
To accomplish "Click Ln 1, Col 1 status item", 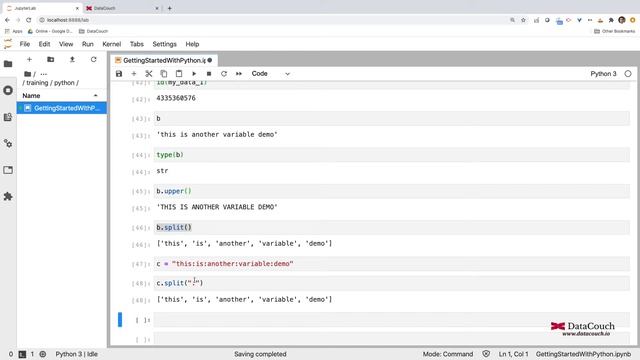I will click(x=513, y=354).
